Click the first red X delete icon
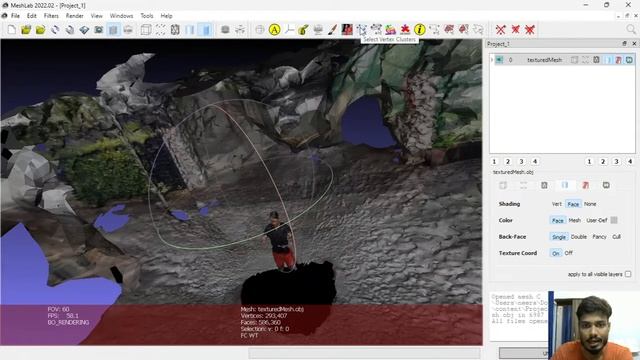The height and width of the screenshot is (360, 640). coord(501,29)
